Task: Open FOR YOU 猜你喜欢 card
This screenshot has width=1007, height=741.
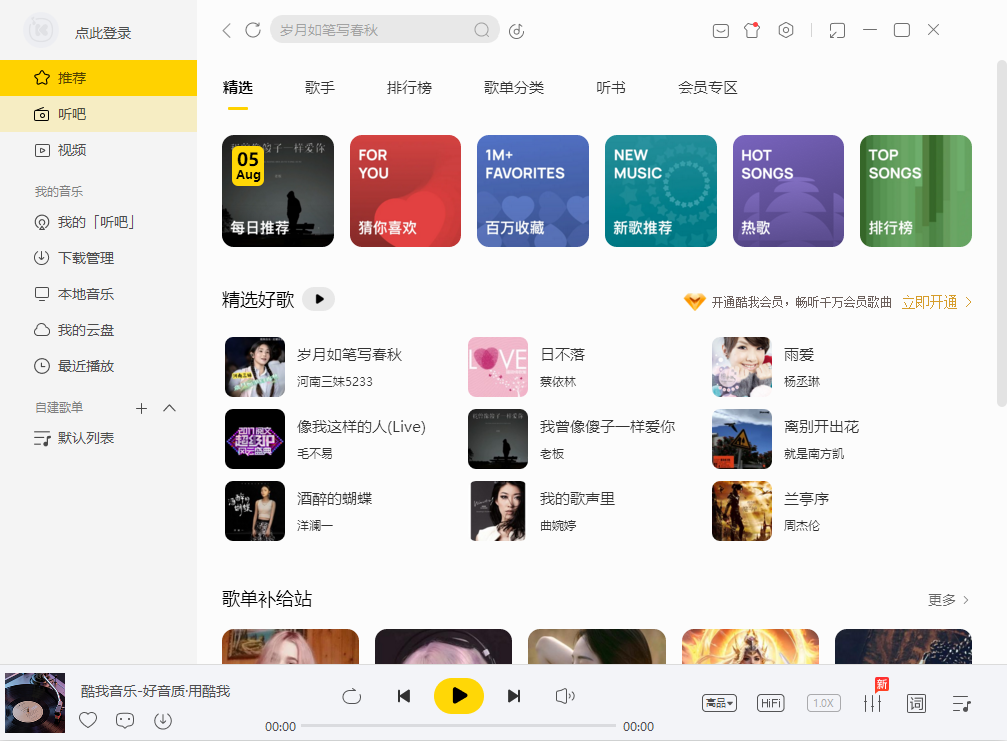Action: (405, 191)
